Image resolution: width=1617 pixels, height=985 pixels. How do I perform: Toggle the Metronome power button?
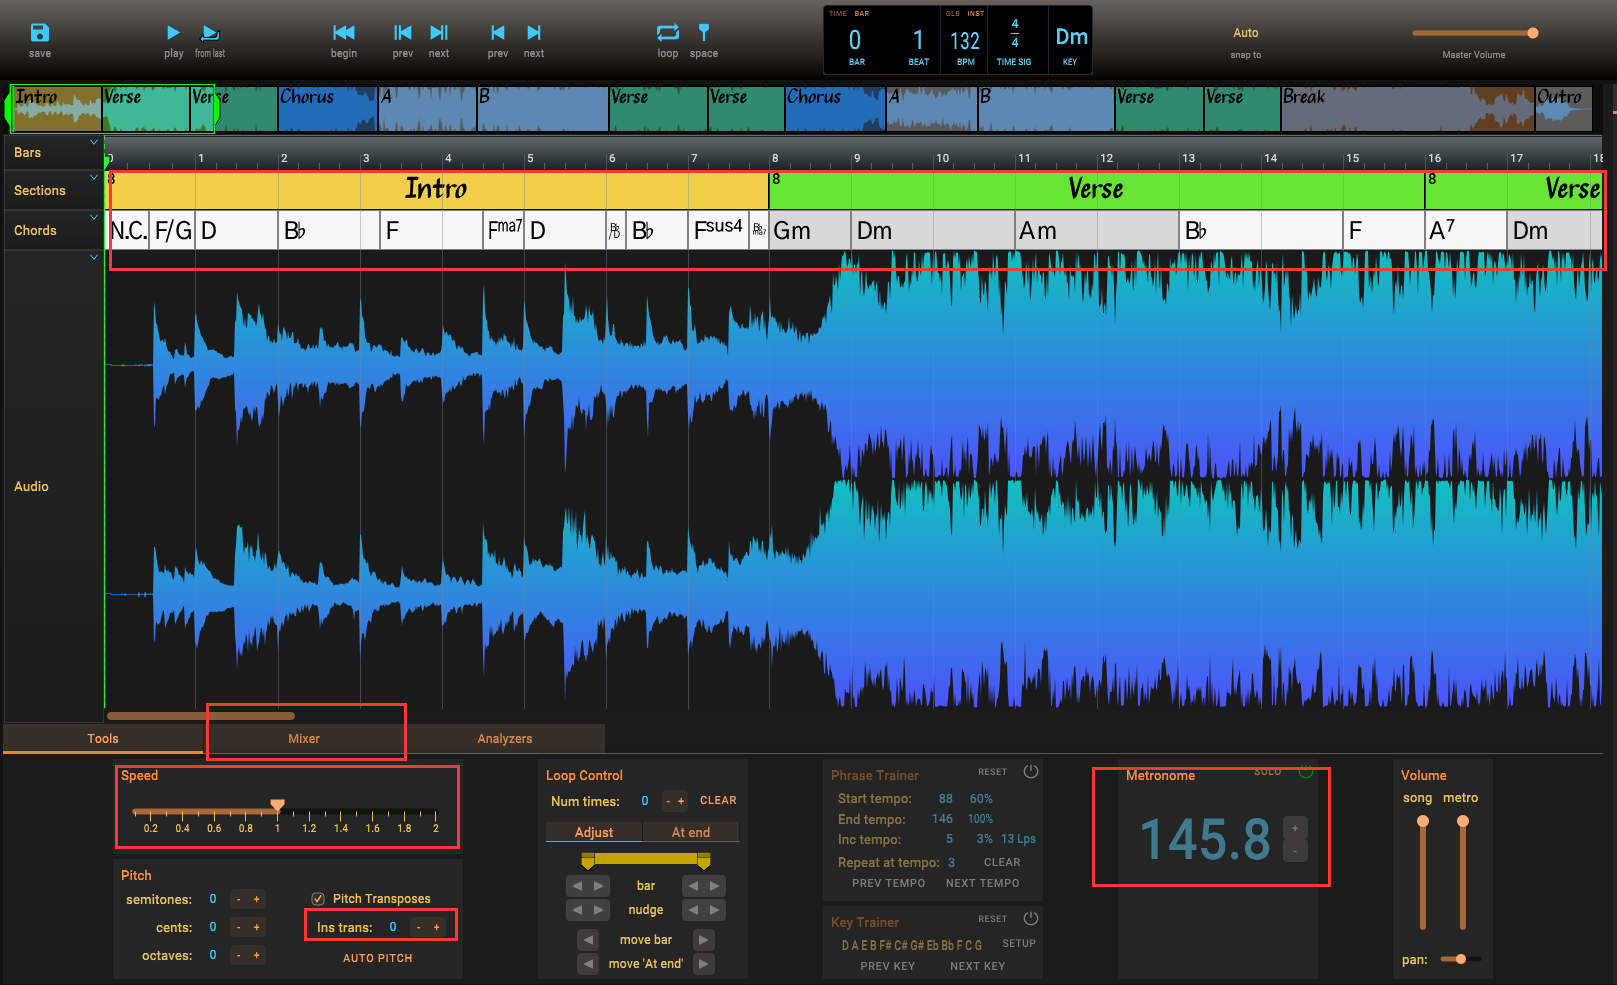(x=1305, y=772)
